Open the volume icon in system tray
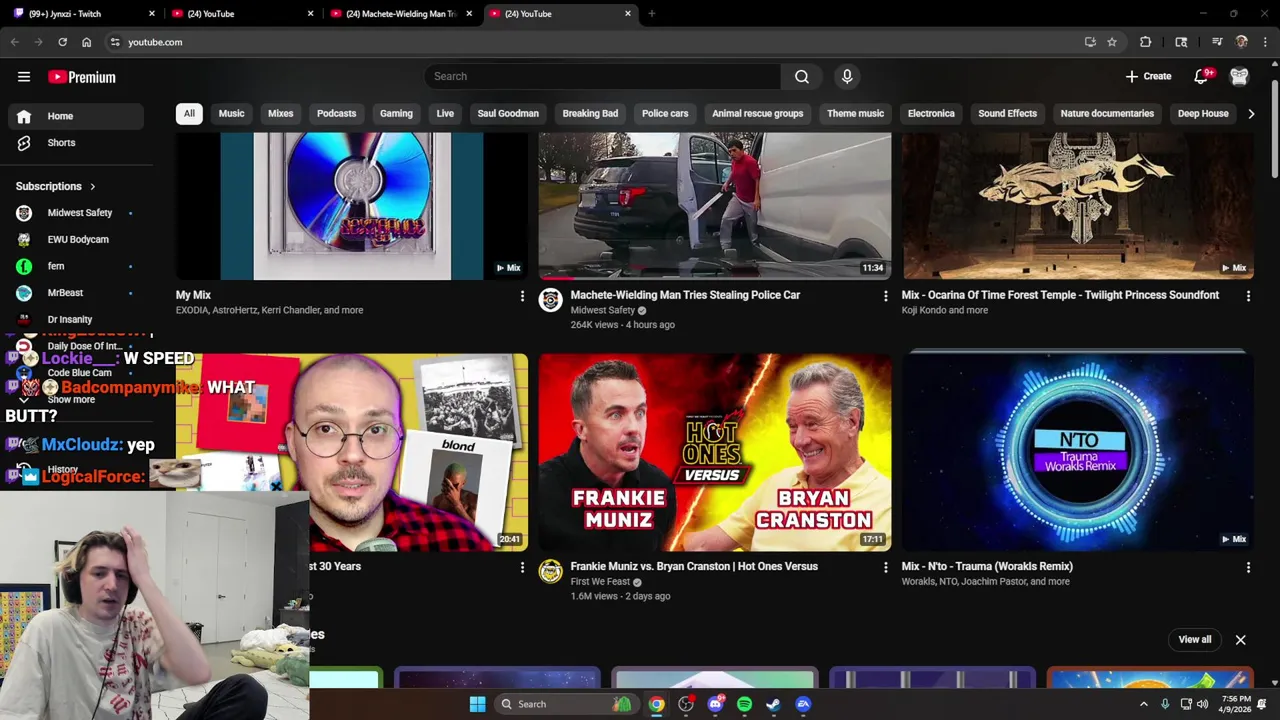 pos(1202,704)
